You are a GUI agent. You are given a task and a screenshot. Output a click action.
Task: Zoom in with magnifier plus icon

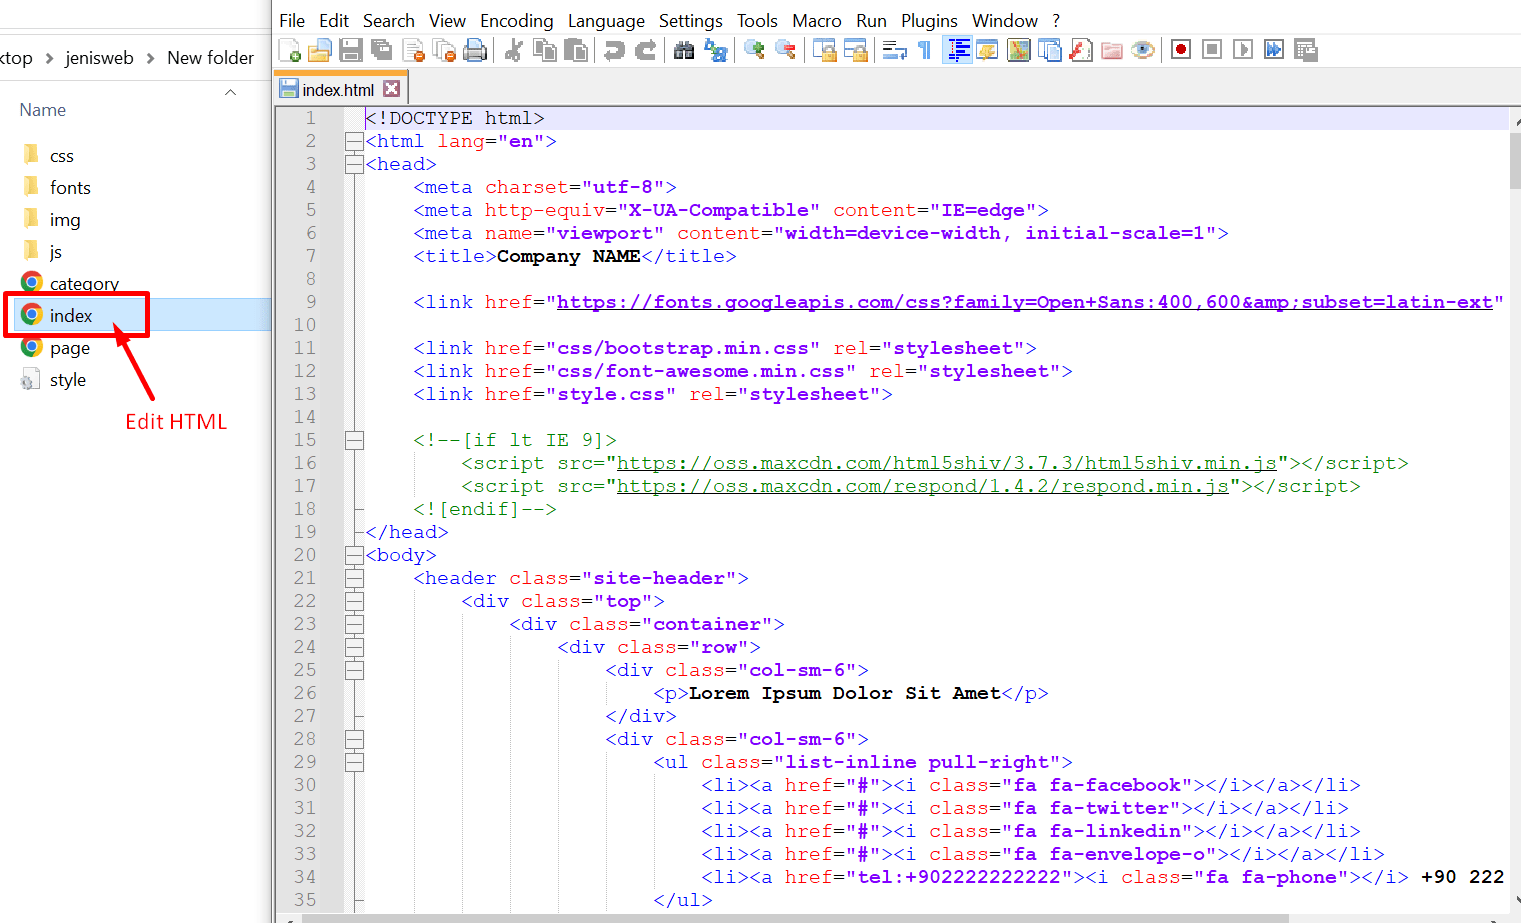pyautogui.click(x=754, y=50)
